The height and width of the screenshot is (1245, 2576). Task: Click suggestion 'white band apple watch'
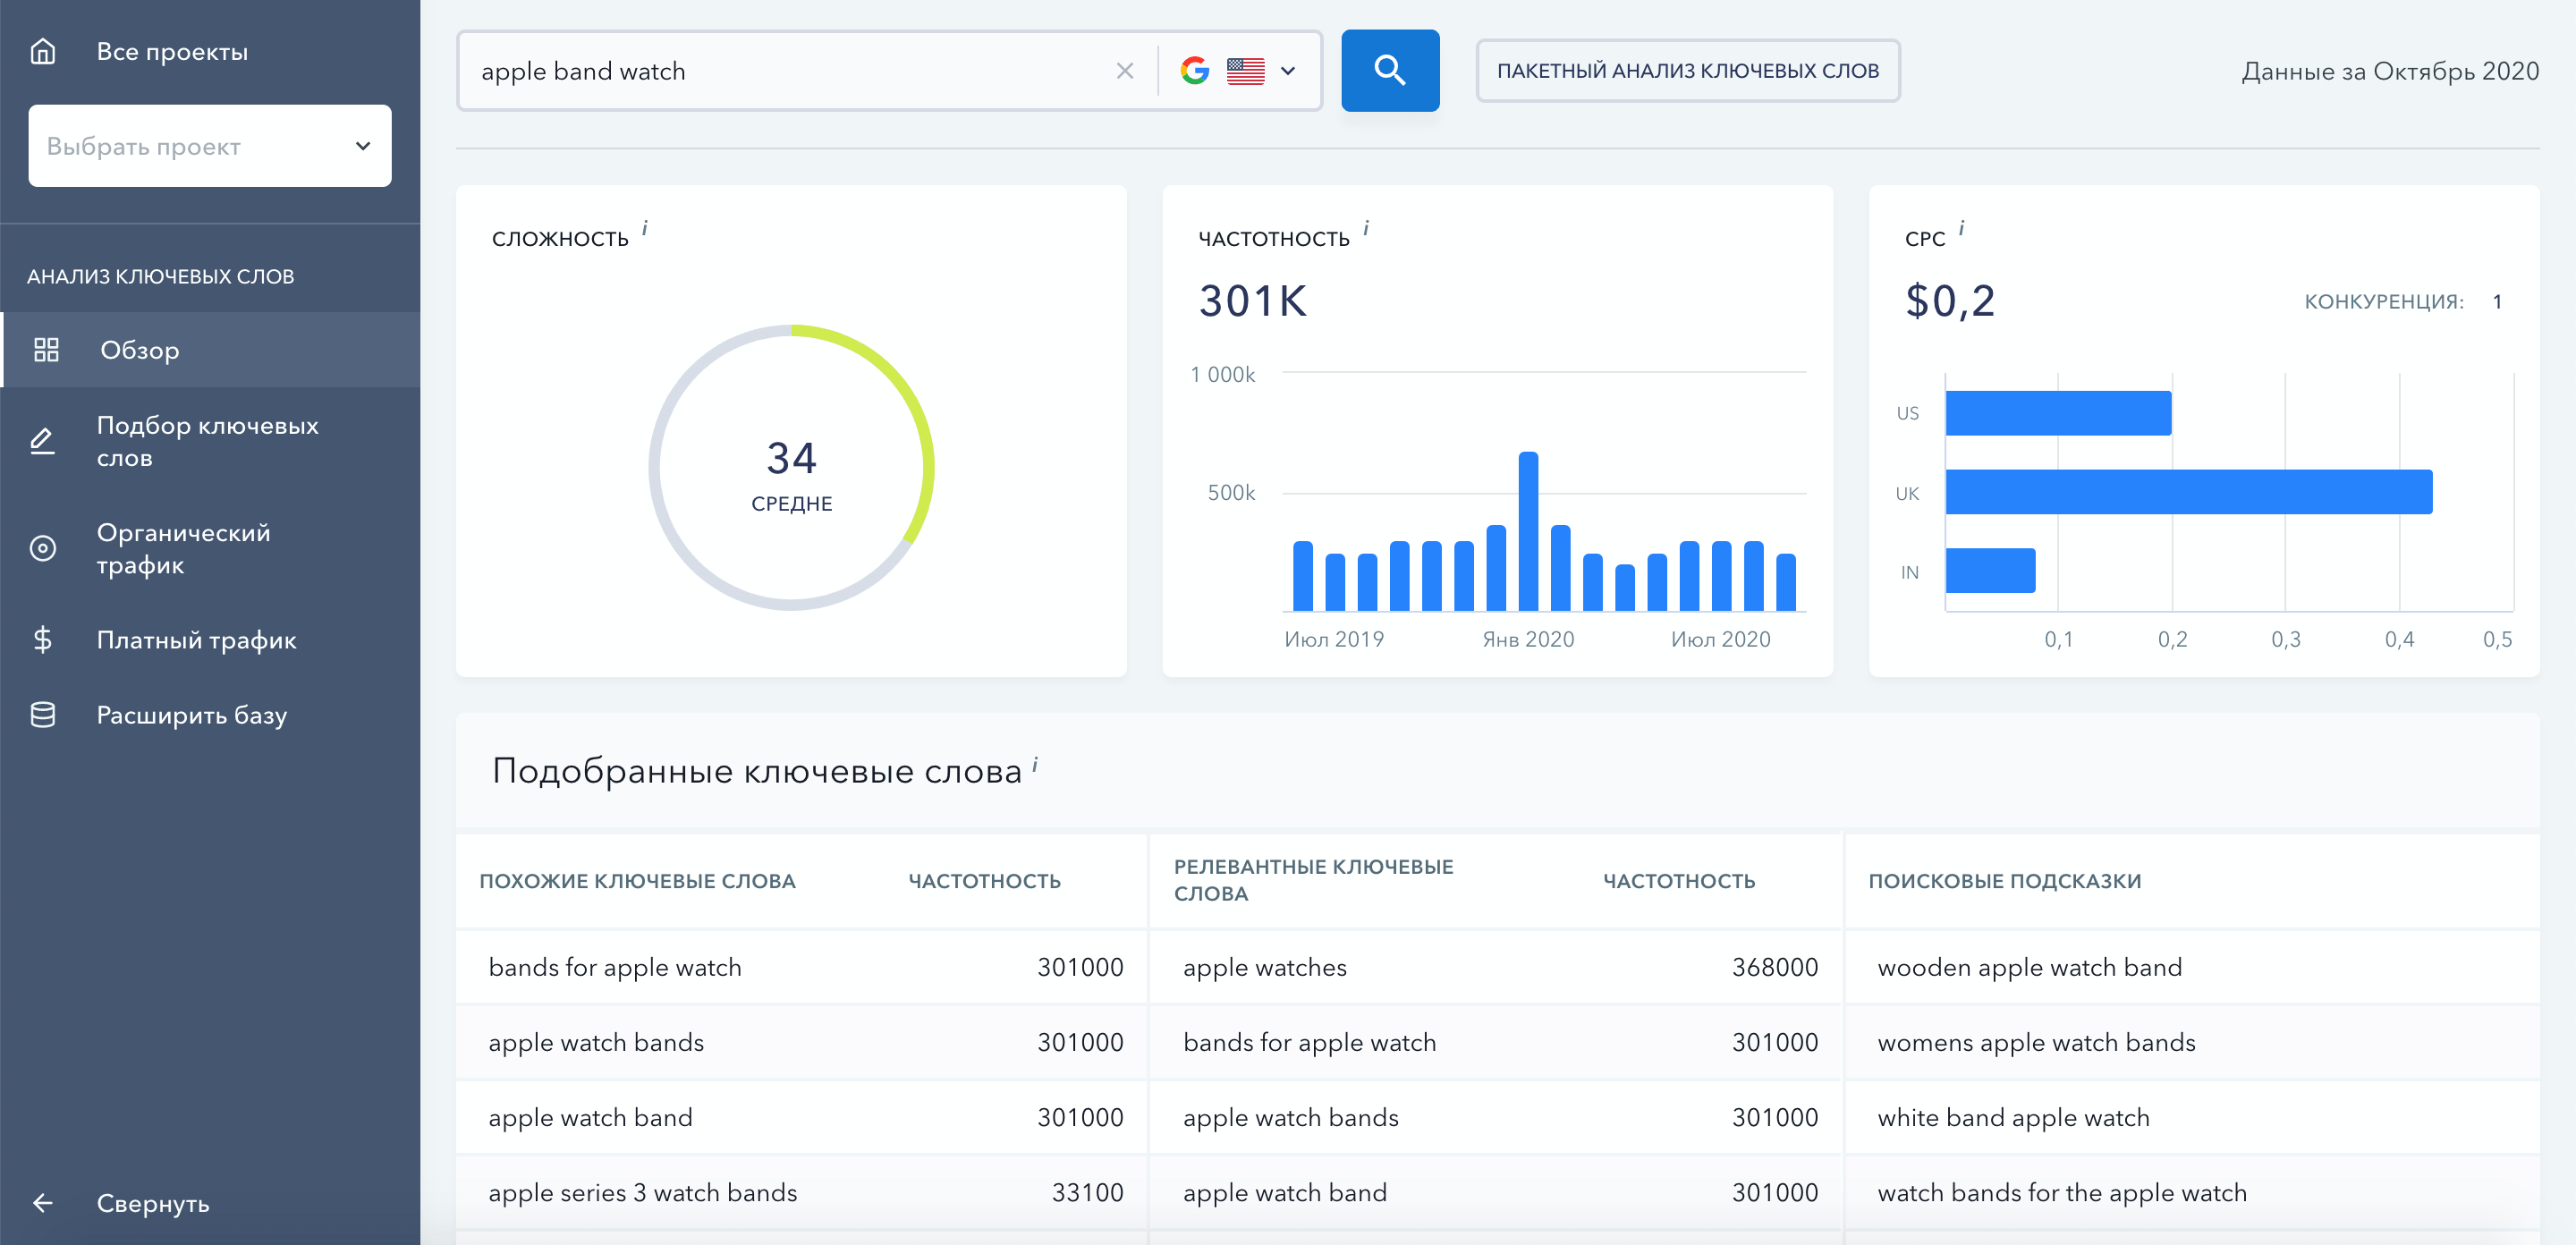tap(2014, 1117)
